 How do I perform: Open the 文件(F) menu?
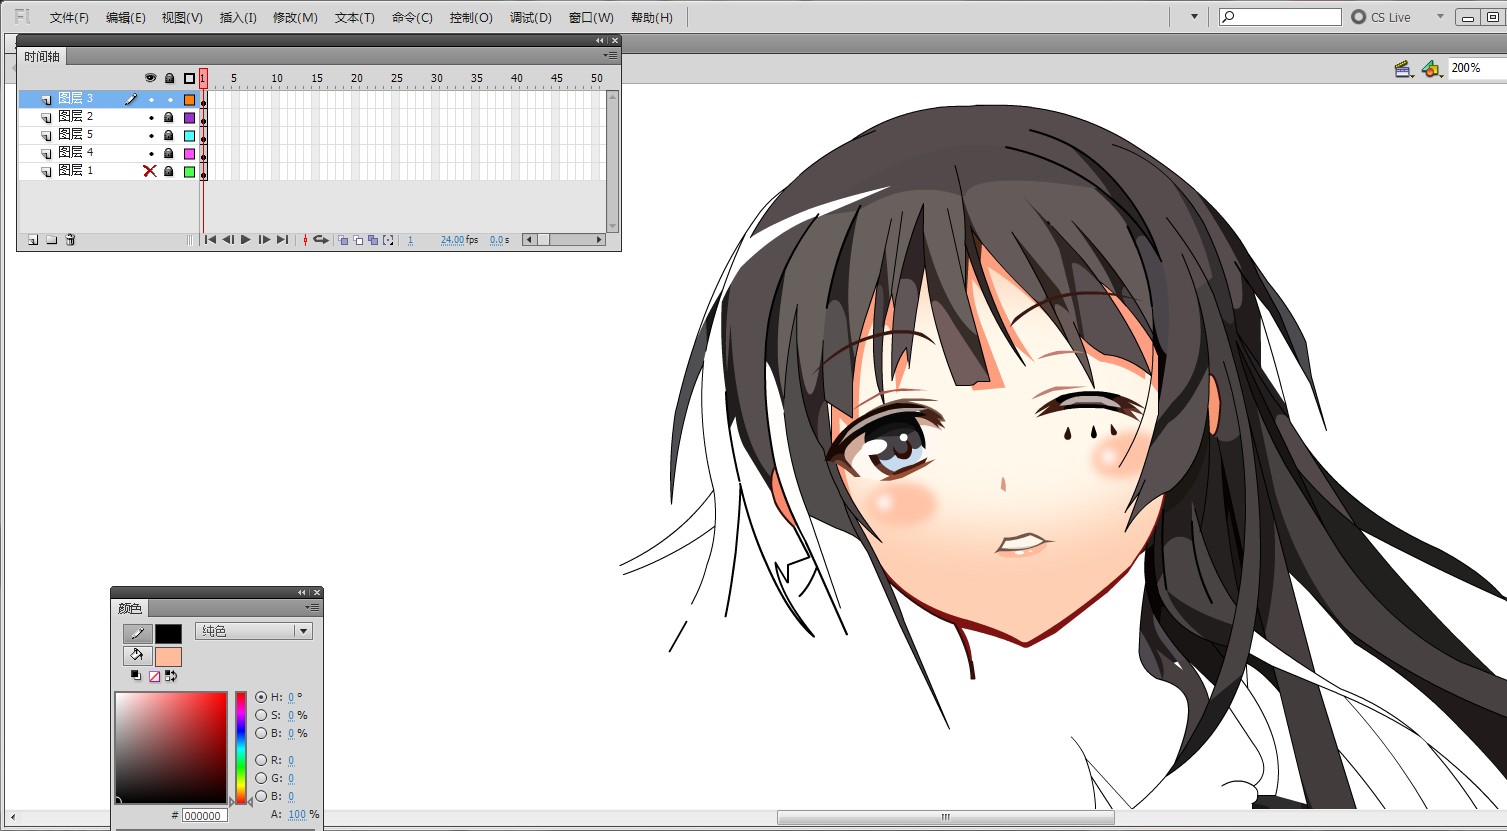tap(69, 17)
